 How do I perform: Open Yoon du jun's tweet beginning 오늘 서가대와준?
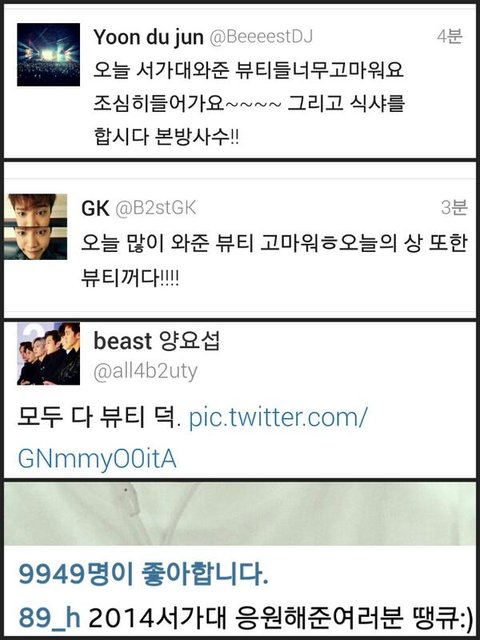(x=249, y=104)
